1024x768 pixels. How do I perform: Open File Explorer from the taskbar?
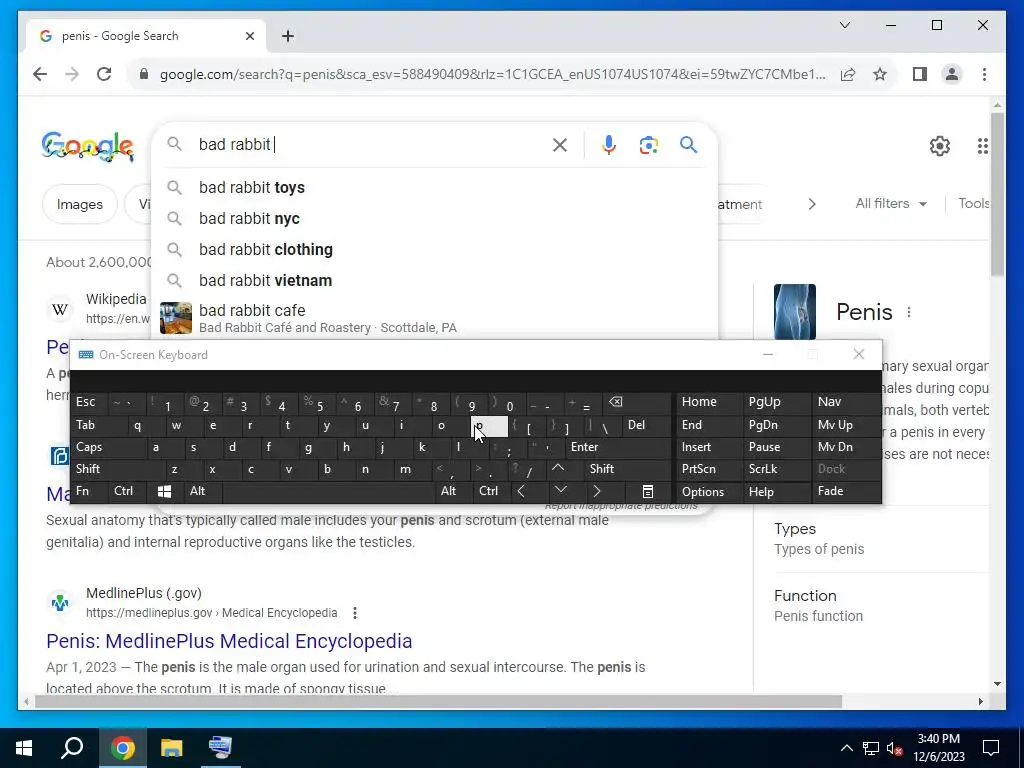click(x=171, y=748)
